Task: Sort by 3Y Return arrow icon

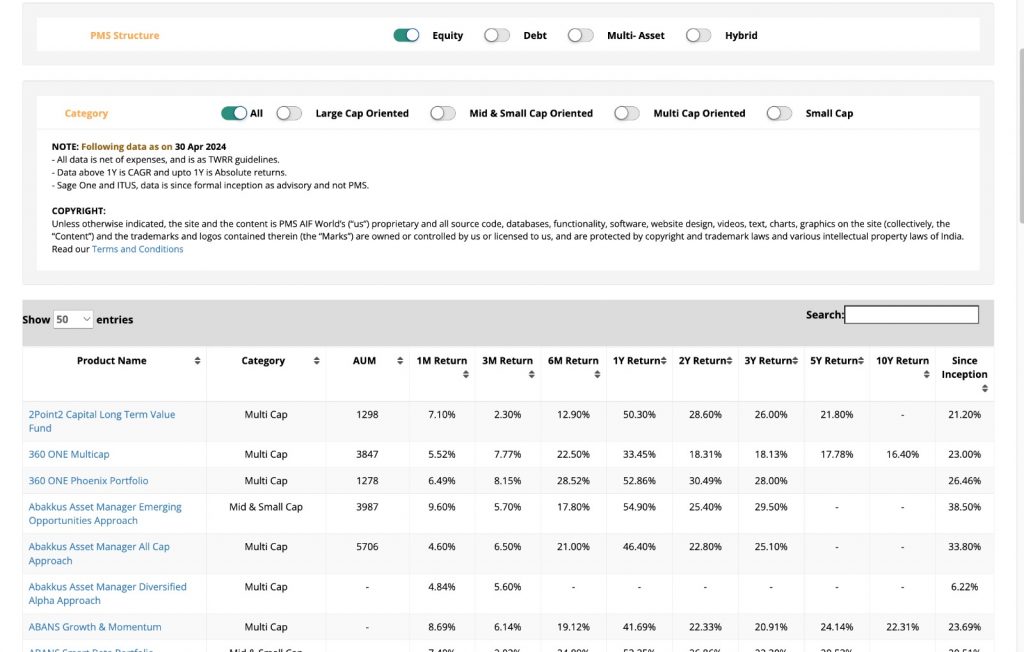Action: point(795,361)
